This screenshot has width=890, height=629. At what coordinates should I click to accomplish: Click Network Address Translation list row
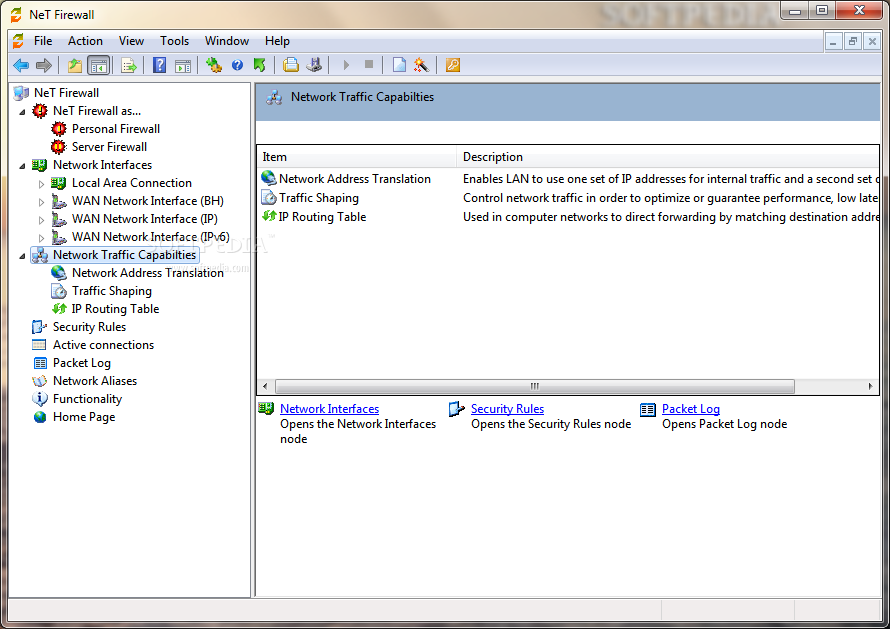point(568,179)
